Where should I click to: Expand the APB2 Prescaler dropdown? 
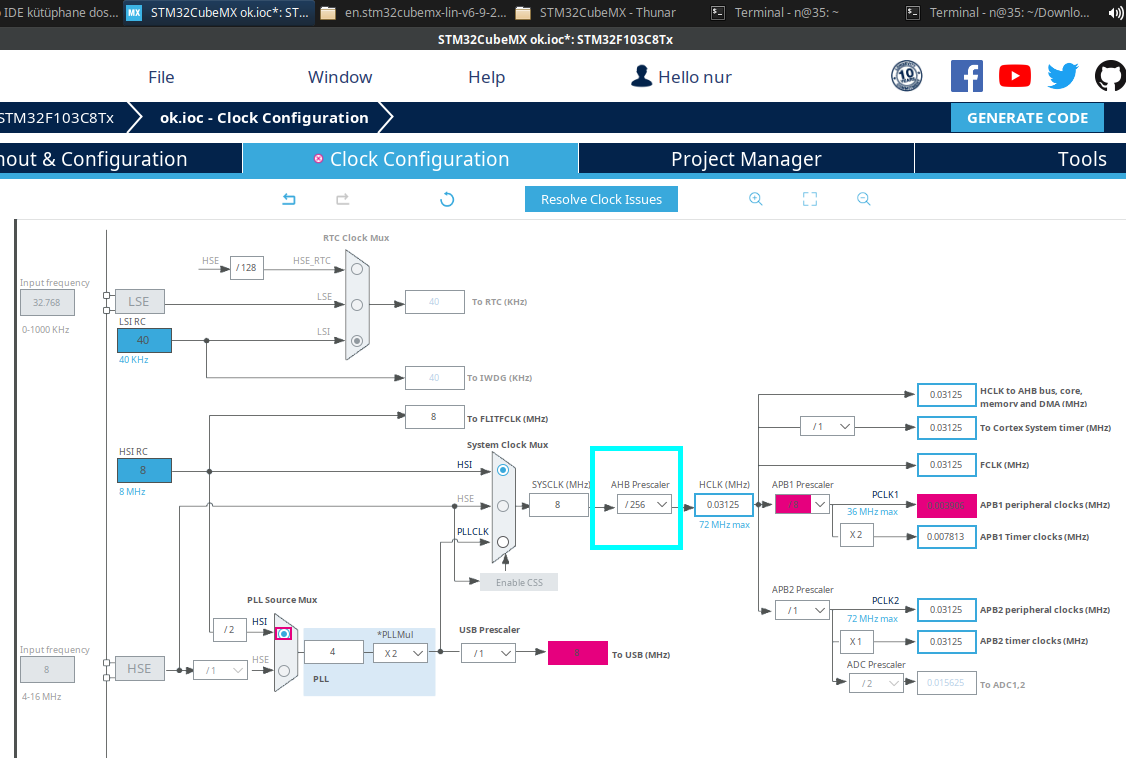801,610
